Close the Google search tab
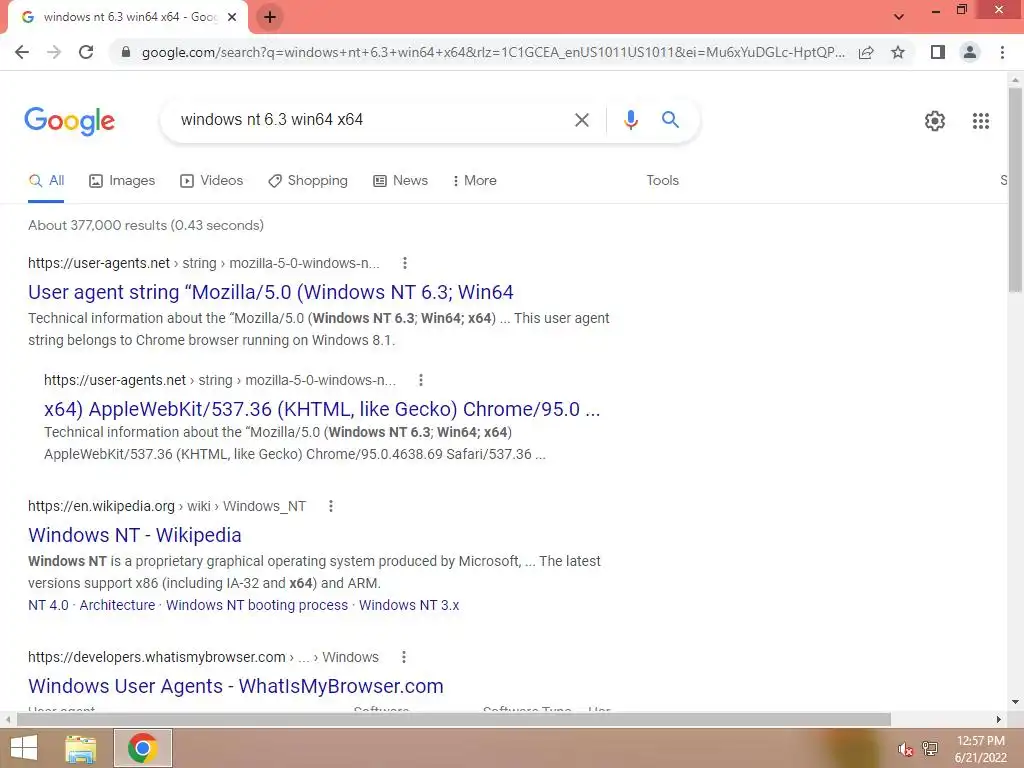Image resolution: width=1024 pixels, height=768 pixels. pyautogui.click(x=232, y=17)
